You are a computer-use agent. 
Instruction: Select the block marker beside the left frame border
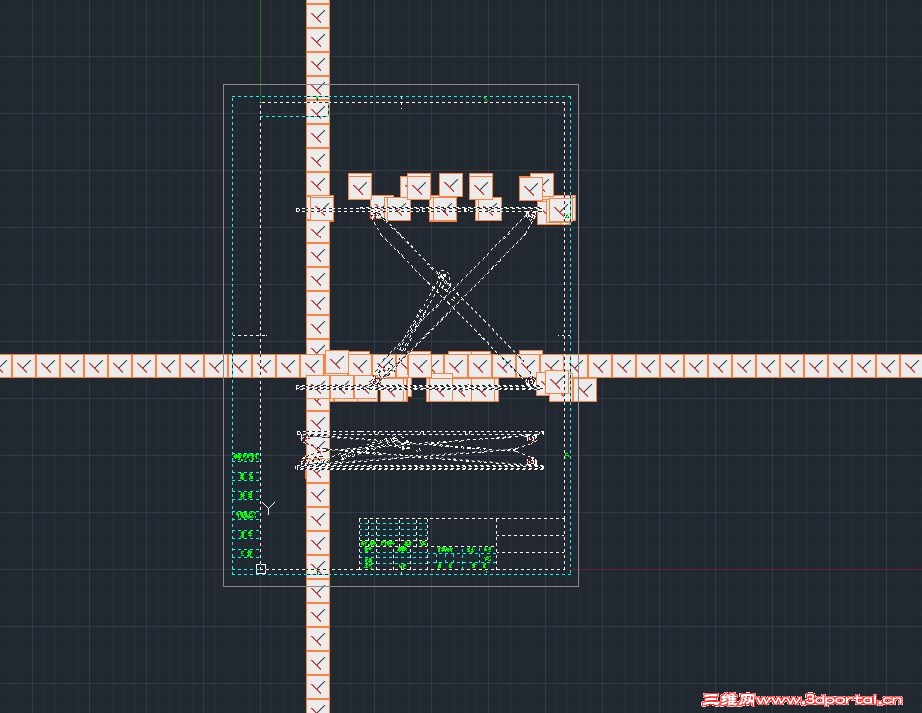click(x=239, y=366)
